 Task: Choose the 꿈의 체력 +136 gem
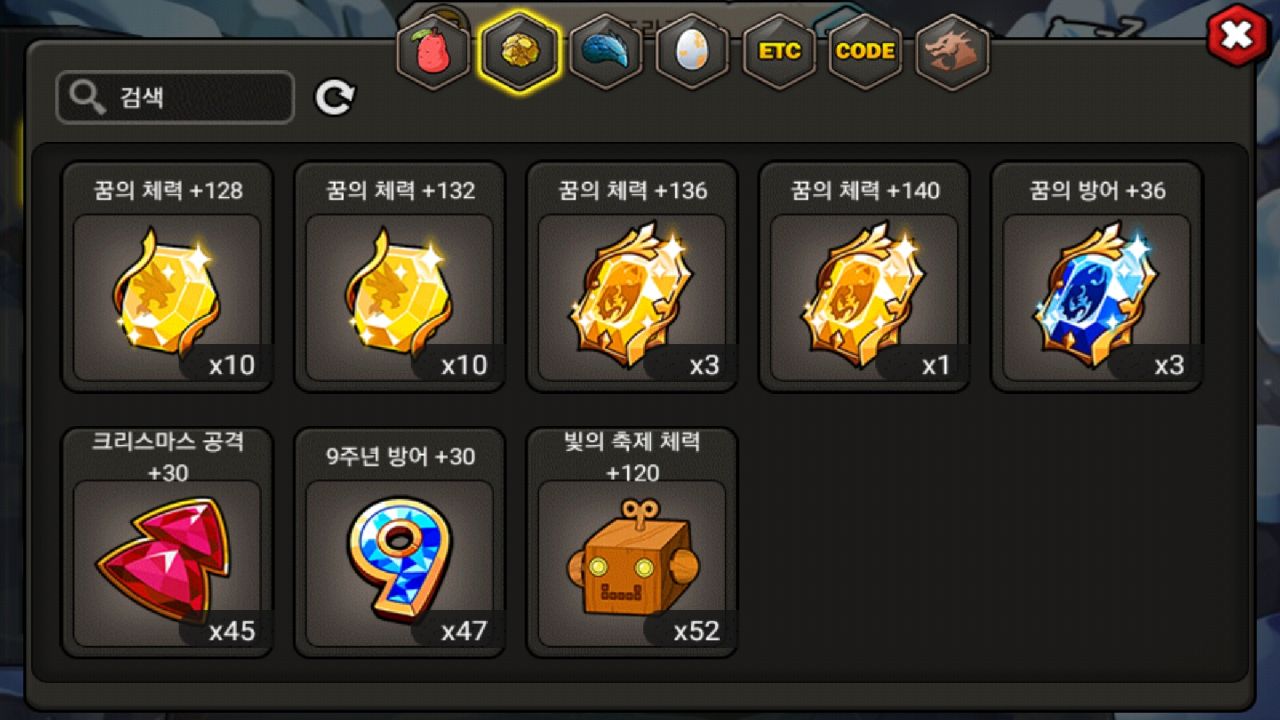tap(632, 277)
